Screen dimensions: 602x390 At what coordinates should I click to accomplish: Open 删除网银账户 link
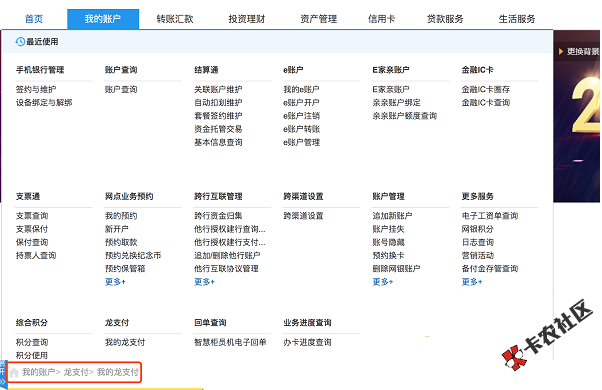pos(397,268)
